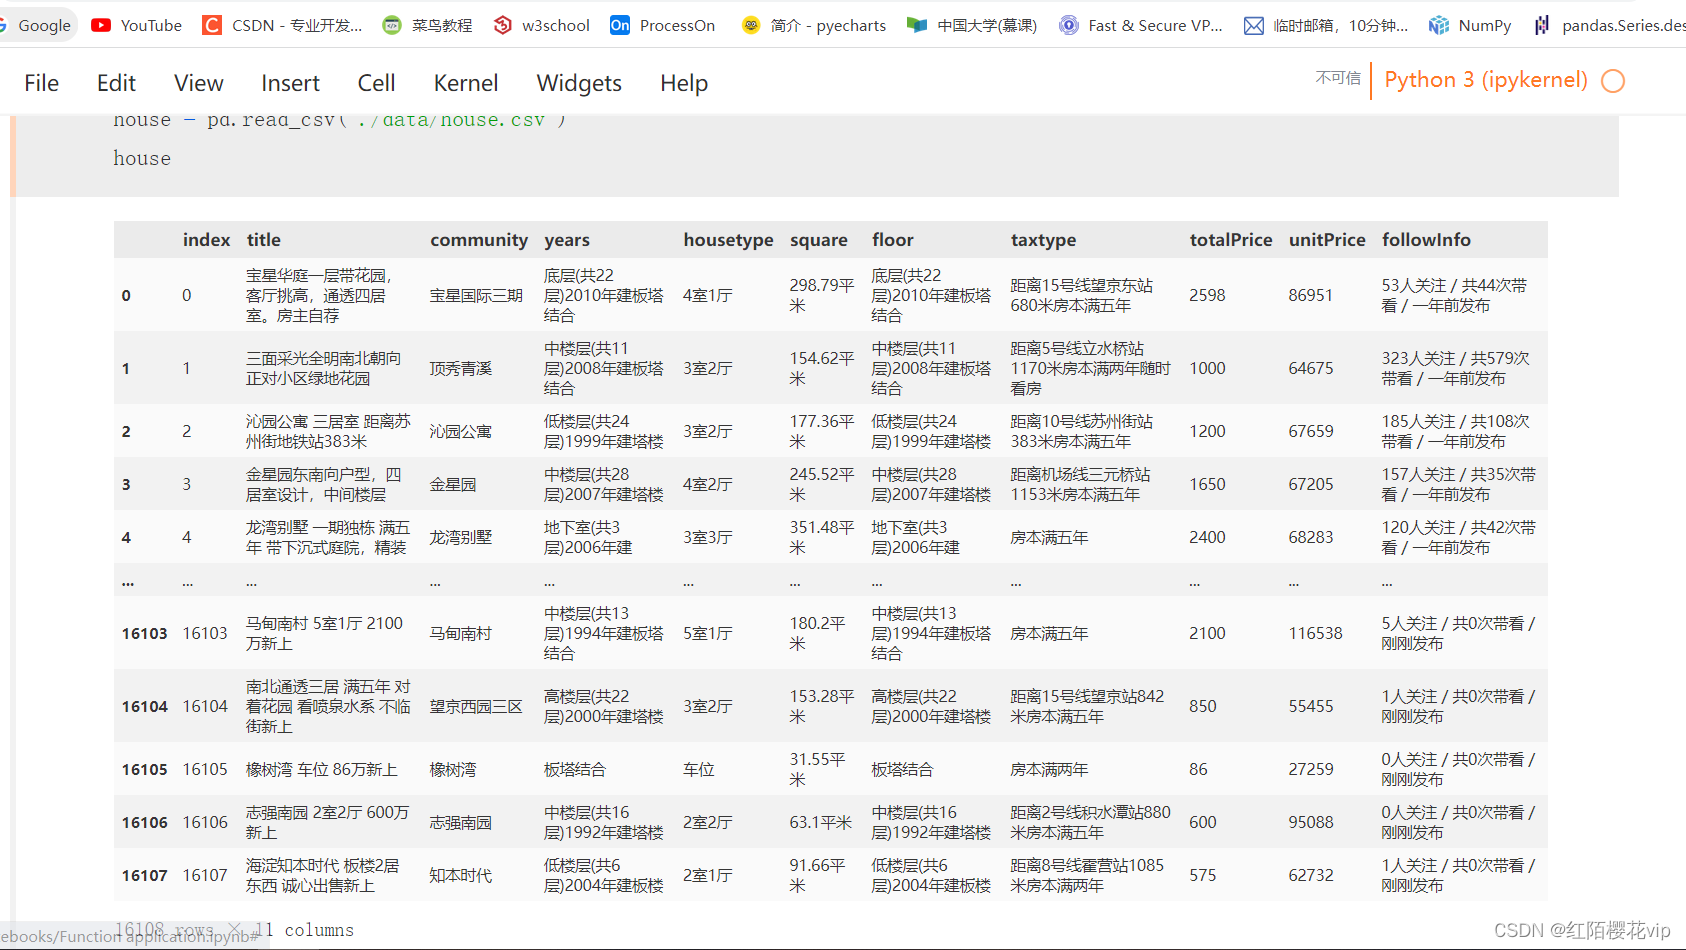Open the Help menu
This screenshot has width=1686, height=950.
(684, 83)
